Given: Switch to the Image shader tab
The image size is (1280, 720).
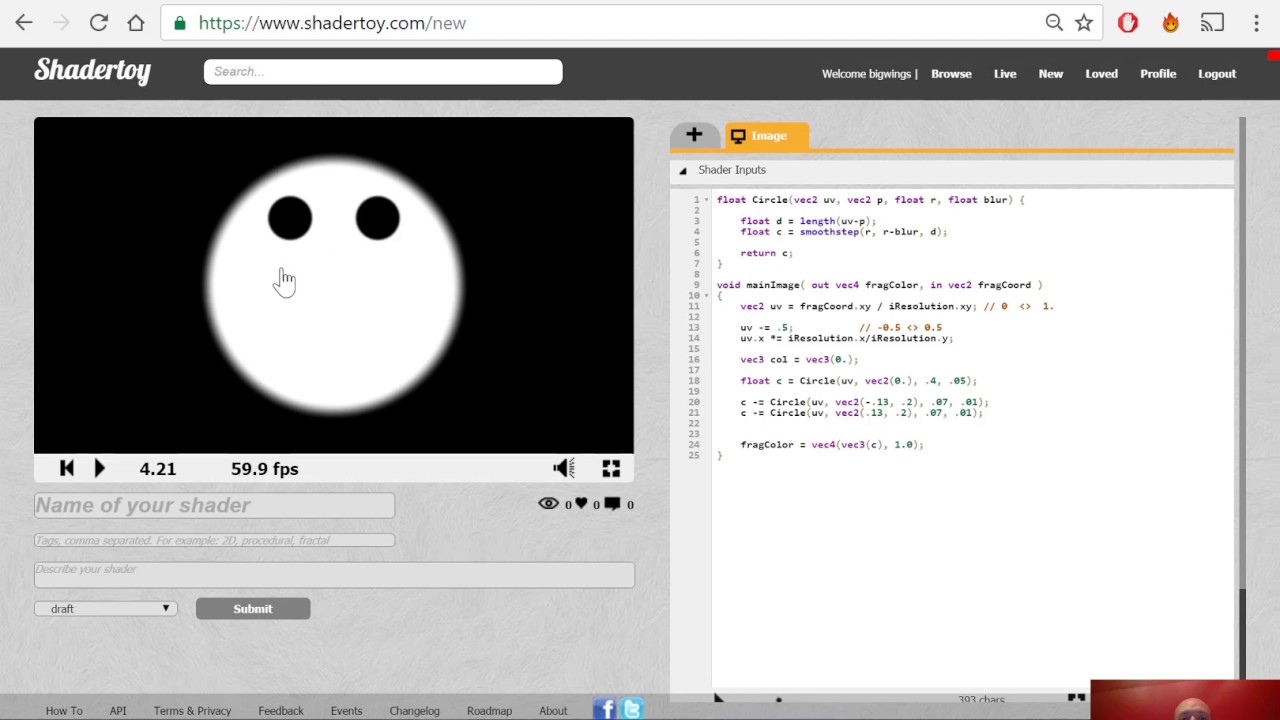Looking at the screenshot, I should click(767, 136).
